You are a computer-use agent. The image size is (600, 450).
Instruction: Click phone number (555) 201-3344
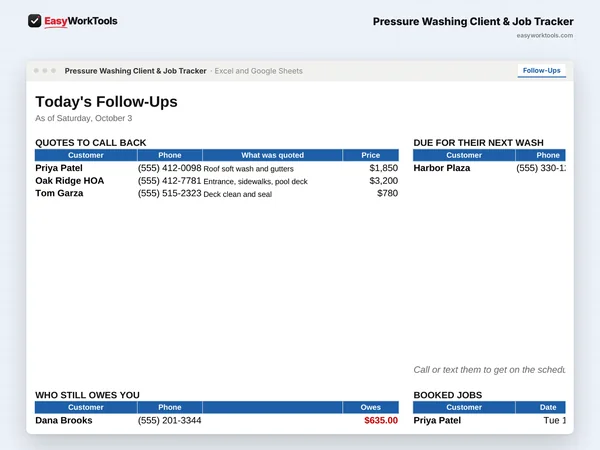(x=170, y=420)
